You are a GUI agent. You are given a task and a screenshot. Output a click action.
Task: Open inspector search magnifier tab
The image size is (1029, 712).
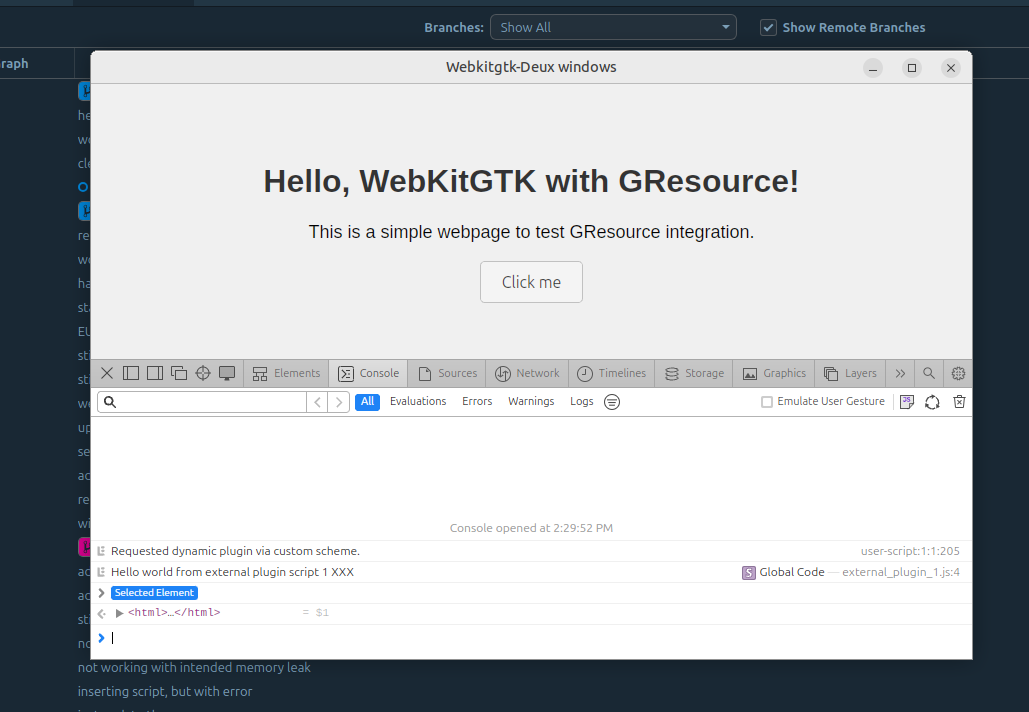[929, 373]
